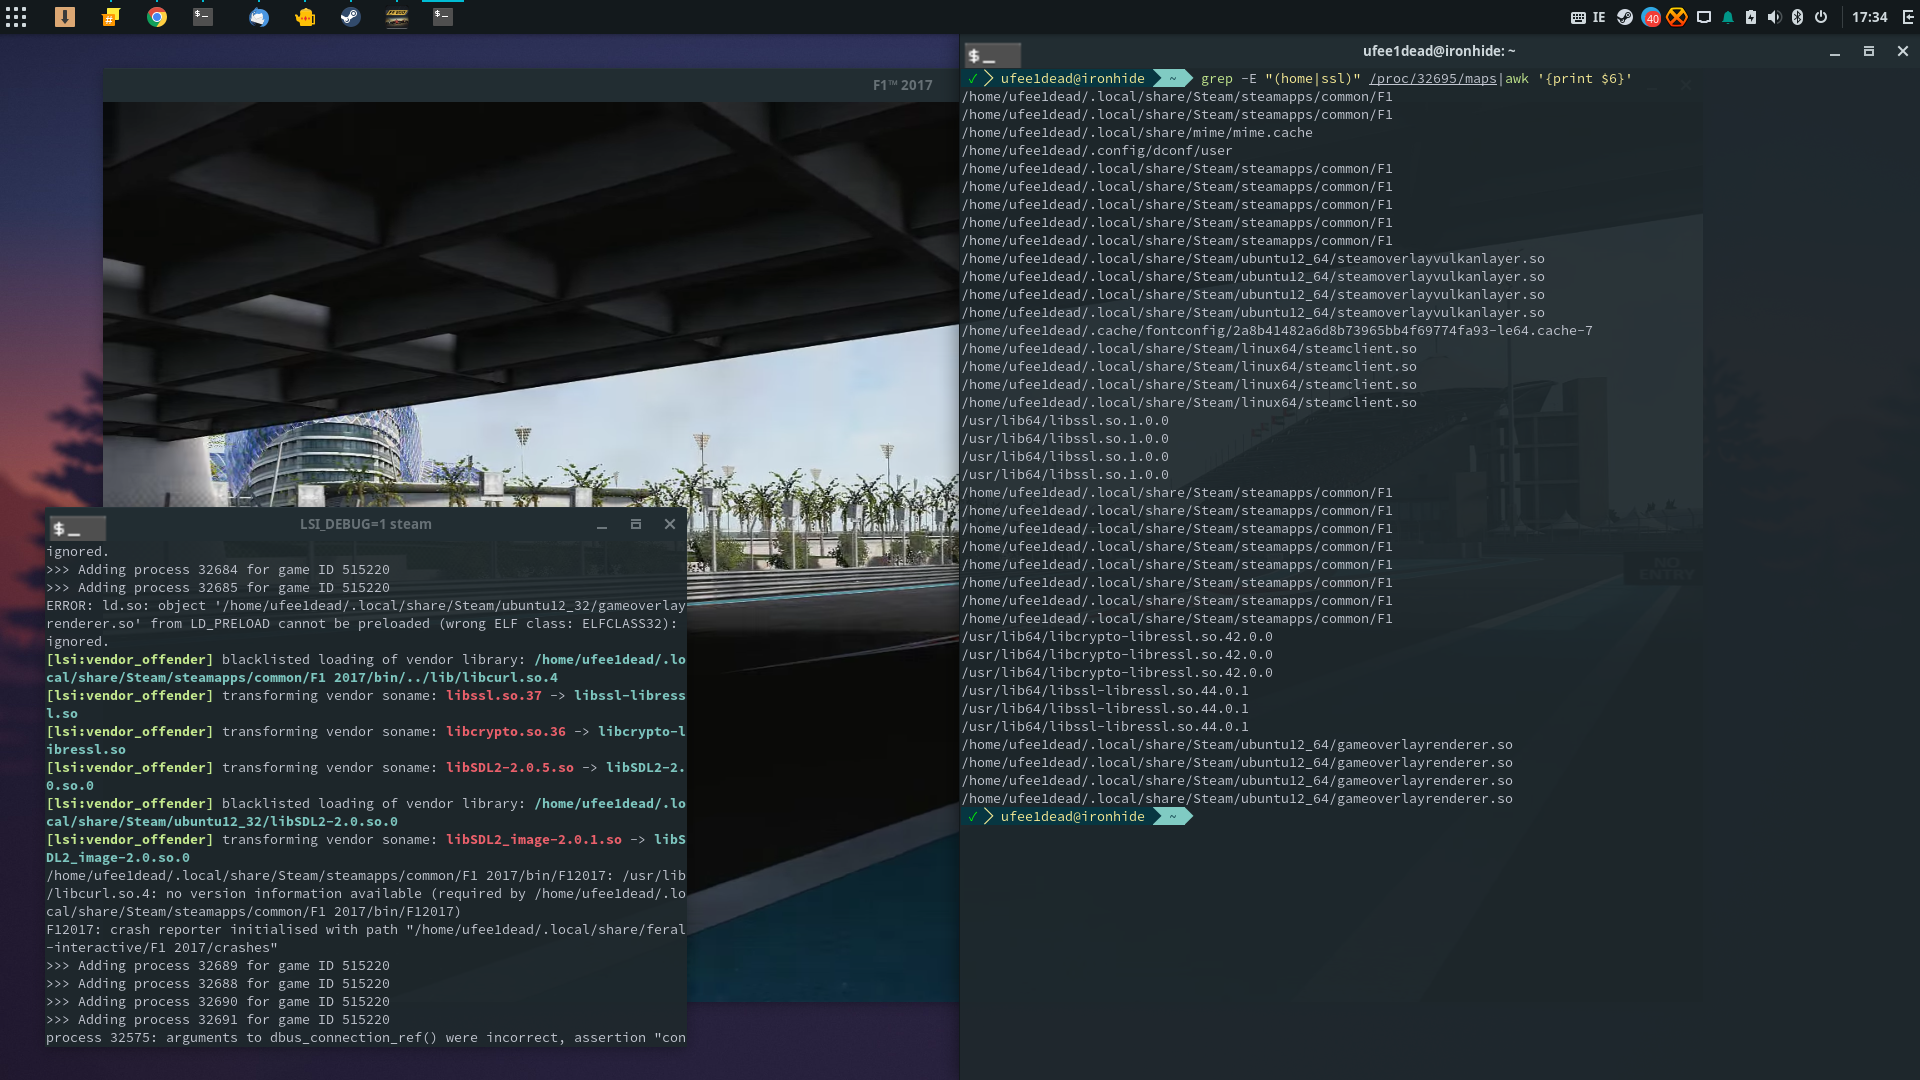Open the volume control speaker icon
The image size is (1920, 1080).
[1774, 17]
